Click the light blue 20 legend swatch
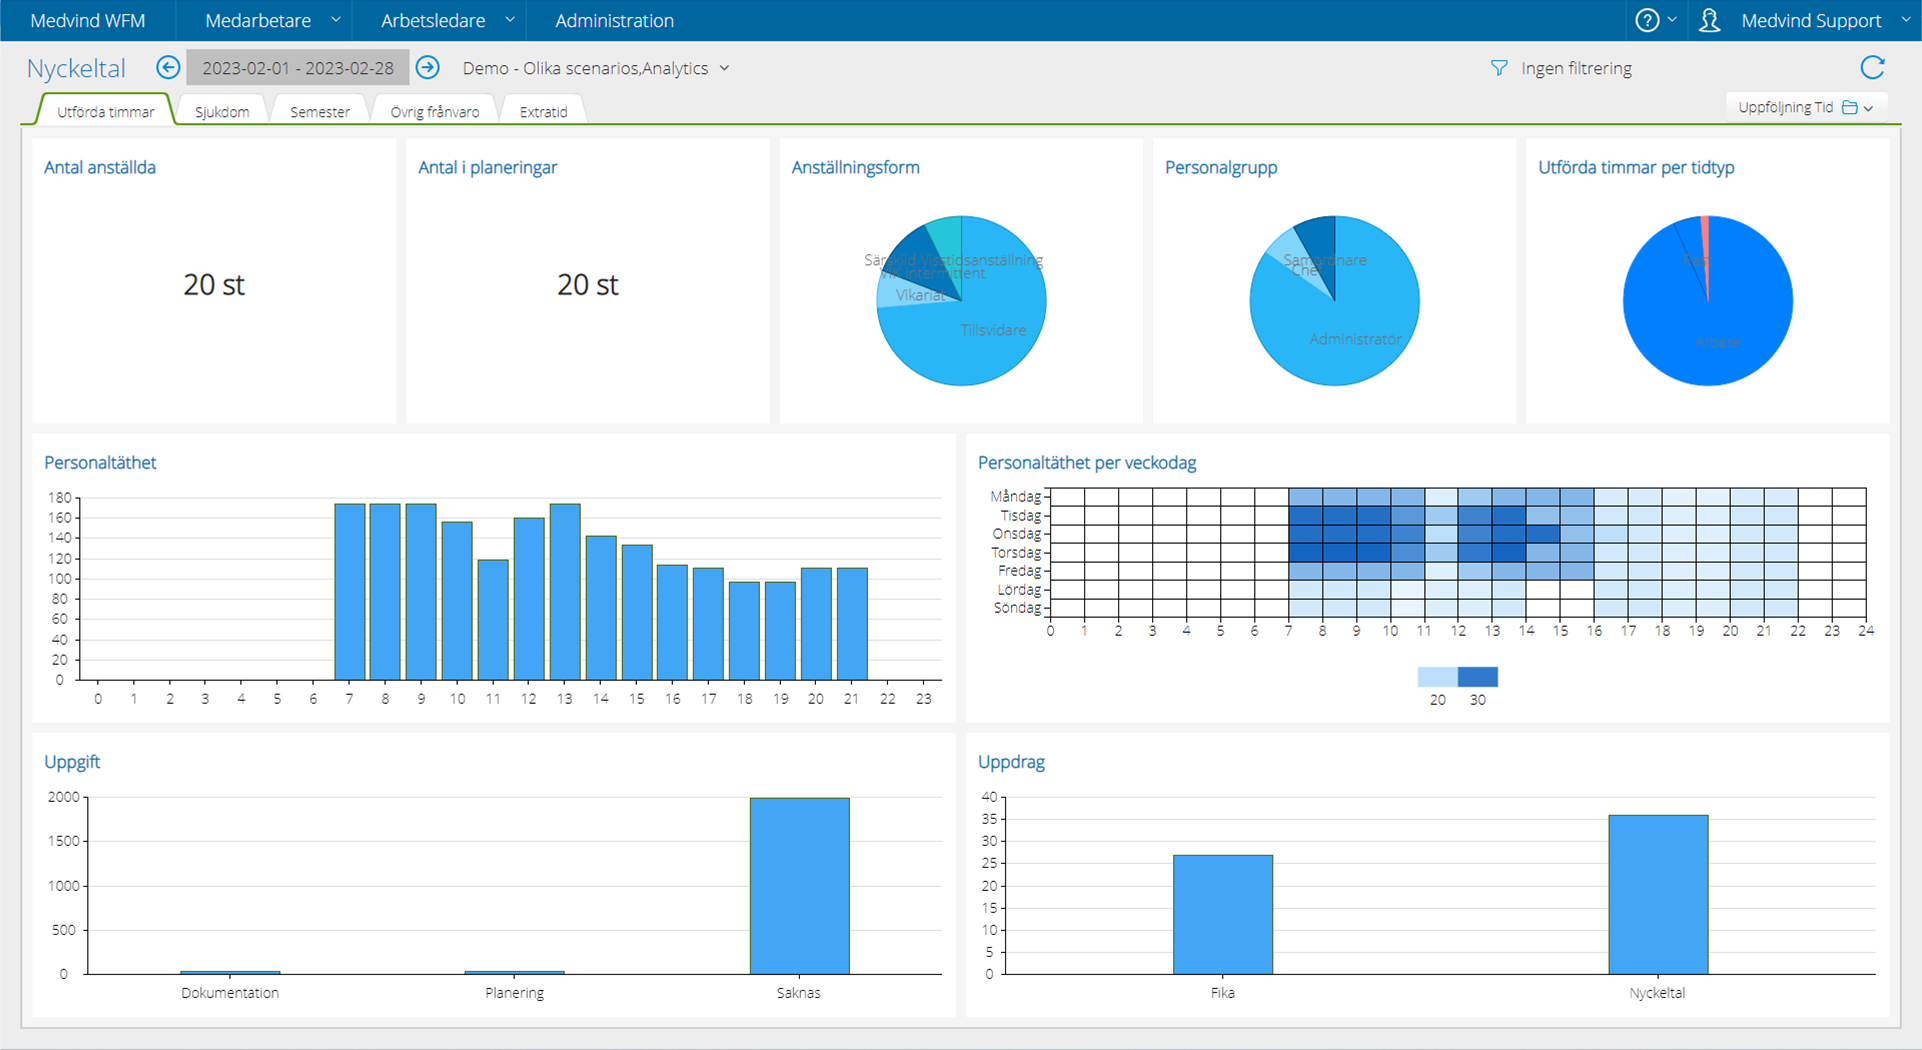Image resolution: width=1922 pixels, height=1050 pixels. (x=1437, y=677)
